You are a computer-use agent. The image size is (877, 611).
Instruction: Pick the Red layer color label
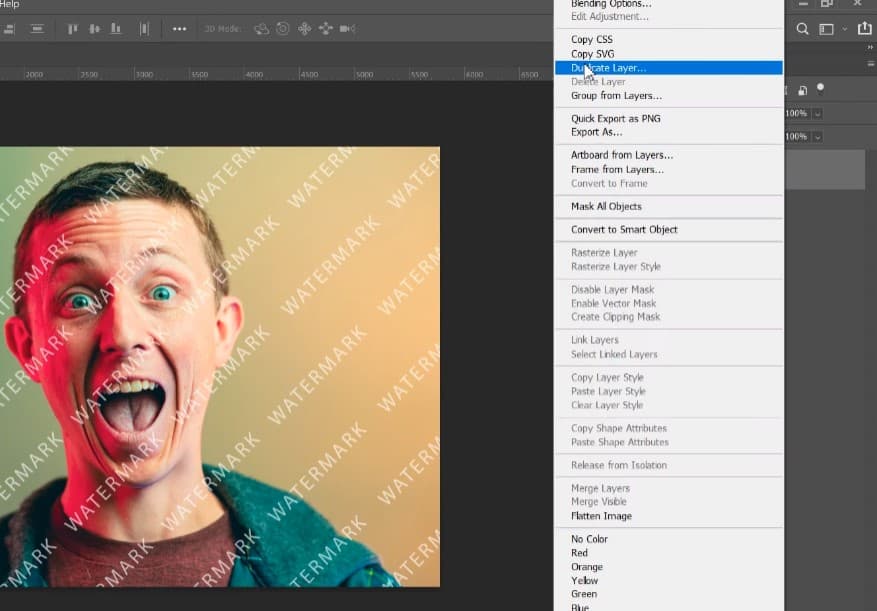(x=579, y=553)
